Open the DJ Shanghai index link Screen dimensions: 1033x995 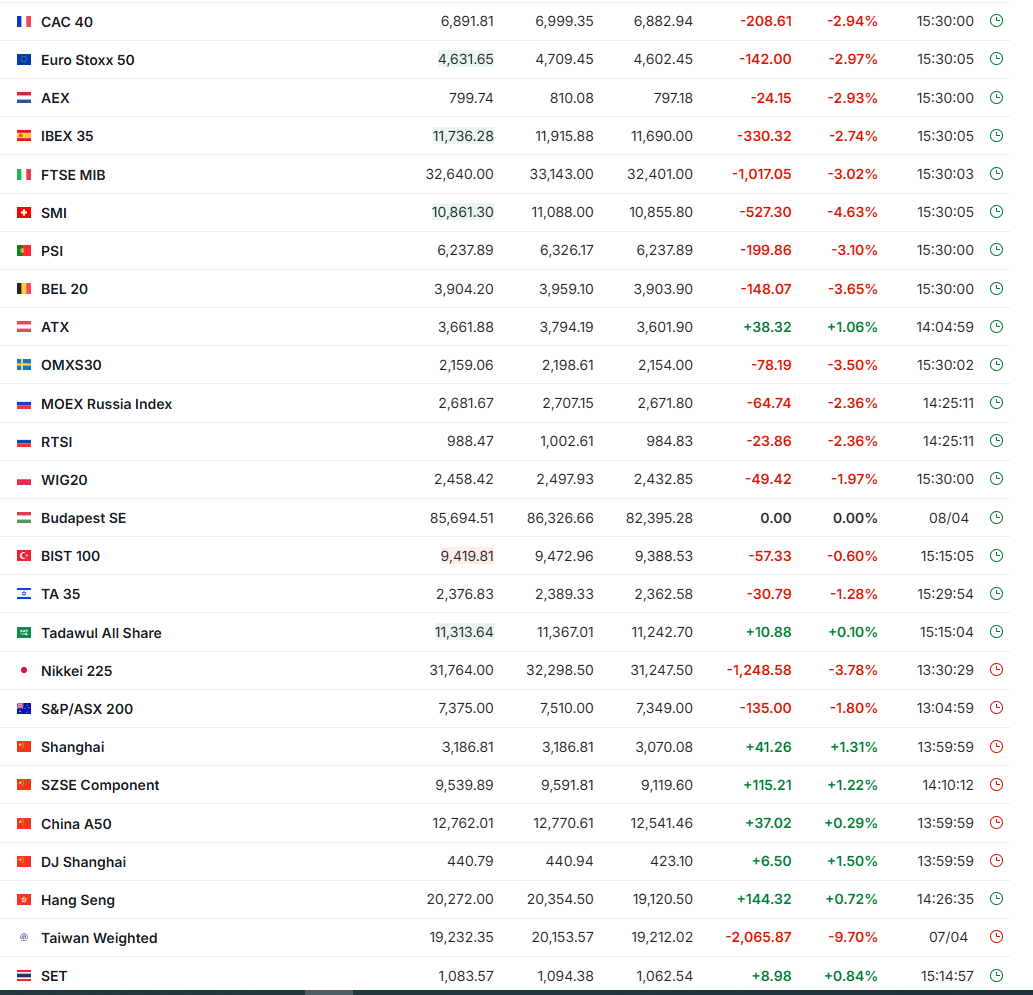[x=84, y=862]
